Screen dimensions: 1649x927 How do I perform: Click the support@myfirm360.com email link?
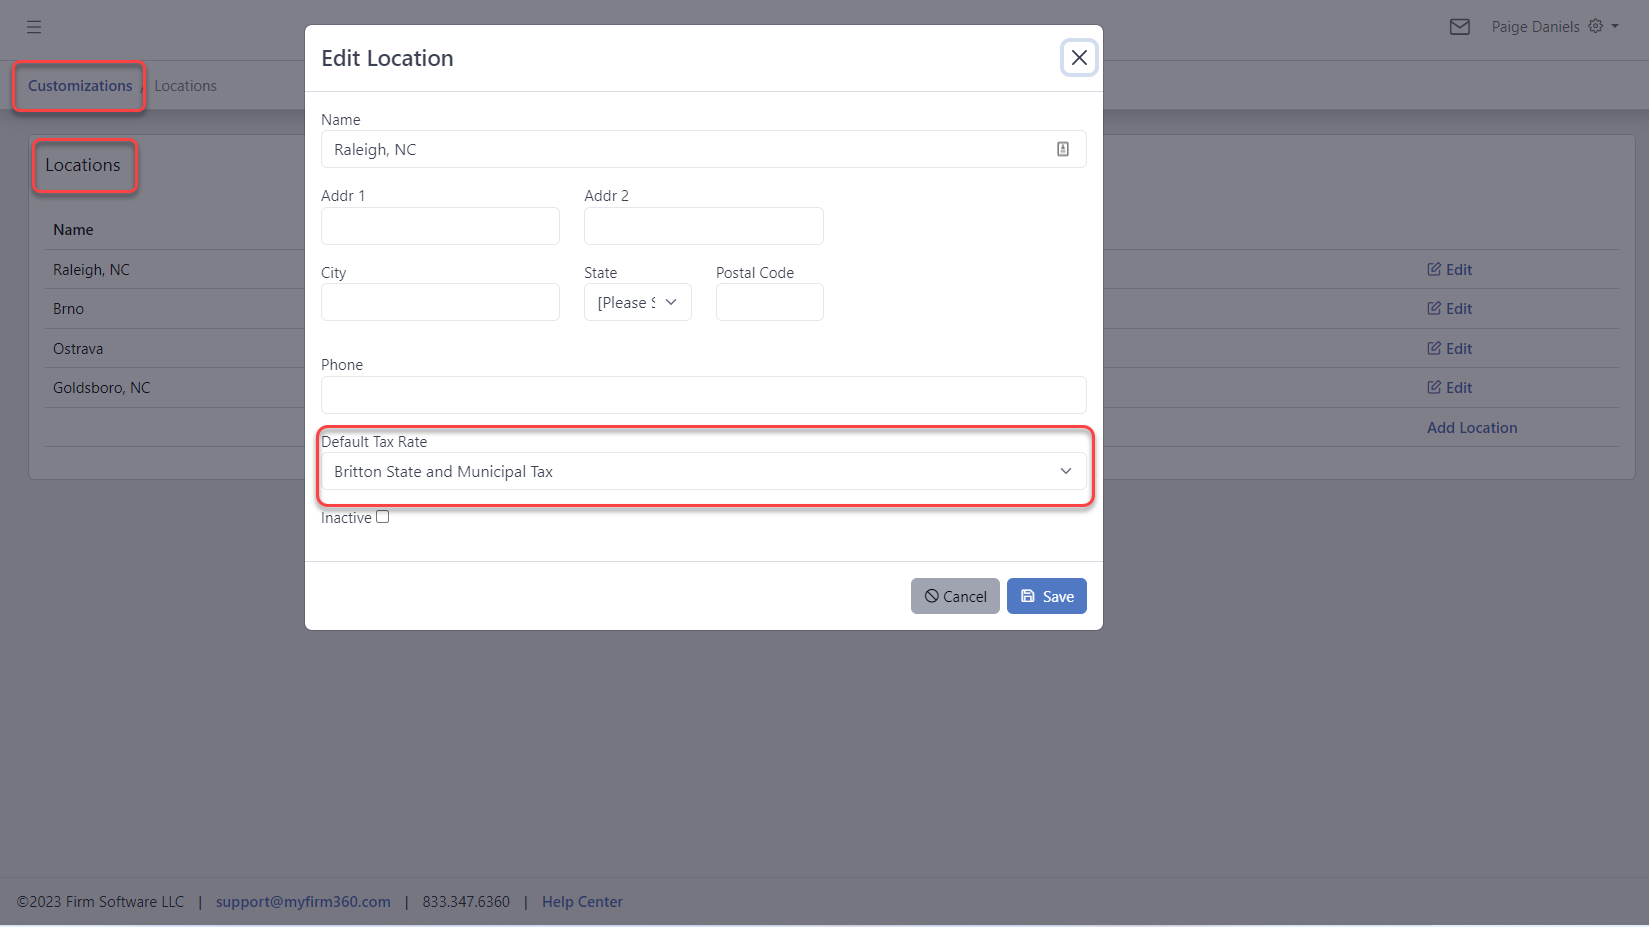coord(303,901)
